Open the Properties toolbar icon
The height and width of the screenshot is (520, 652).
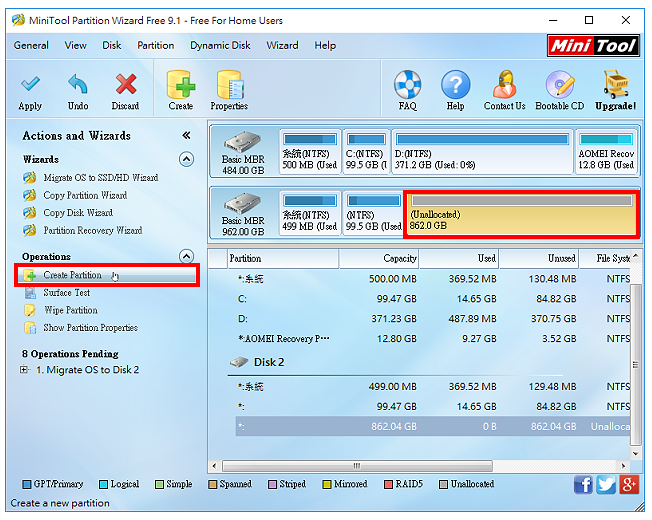pos(230,85)
